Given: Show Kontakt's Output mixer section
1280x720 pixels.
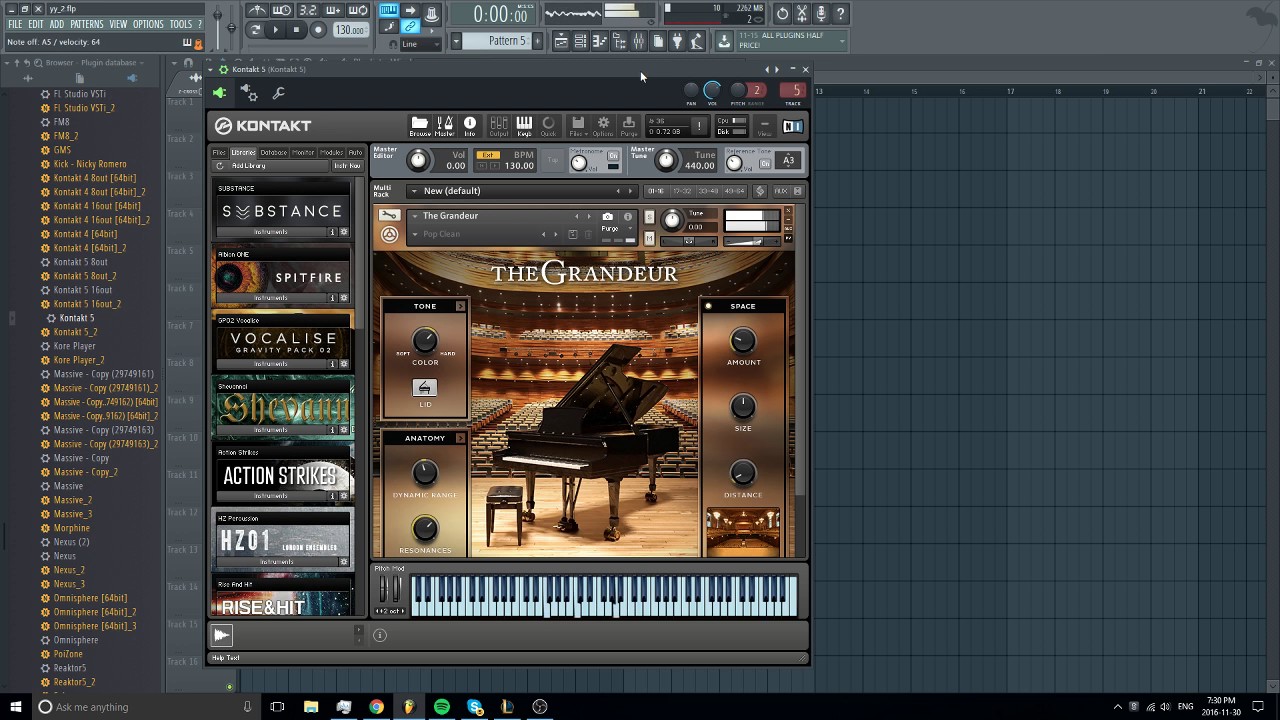Looking at the screenshot, I should tap(498, 126).
